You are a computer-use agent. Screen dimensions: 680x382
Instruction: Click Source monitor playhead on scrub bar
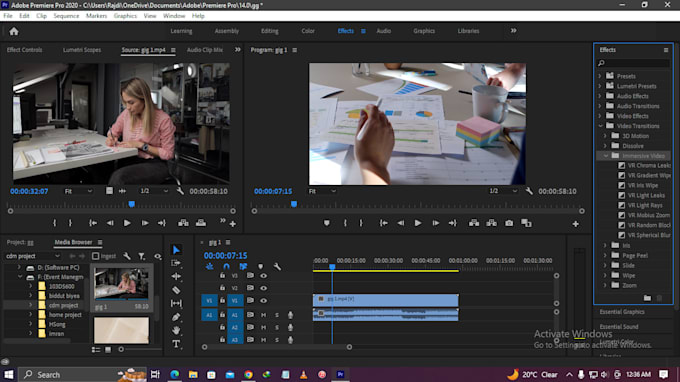click(x=131, y=204)
